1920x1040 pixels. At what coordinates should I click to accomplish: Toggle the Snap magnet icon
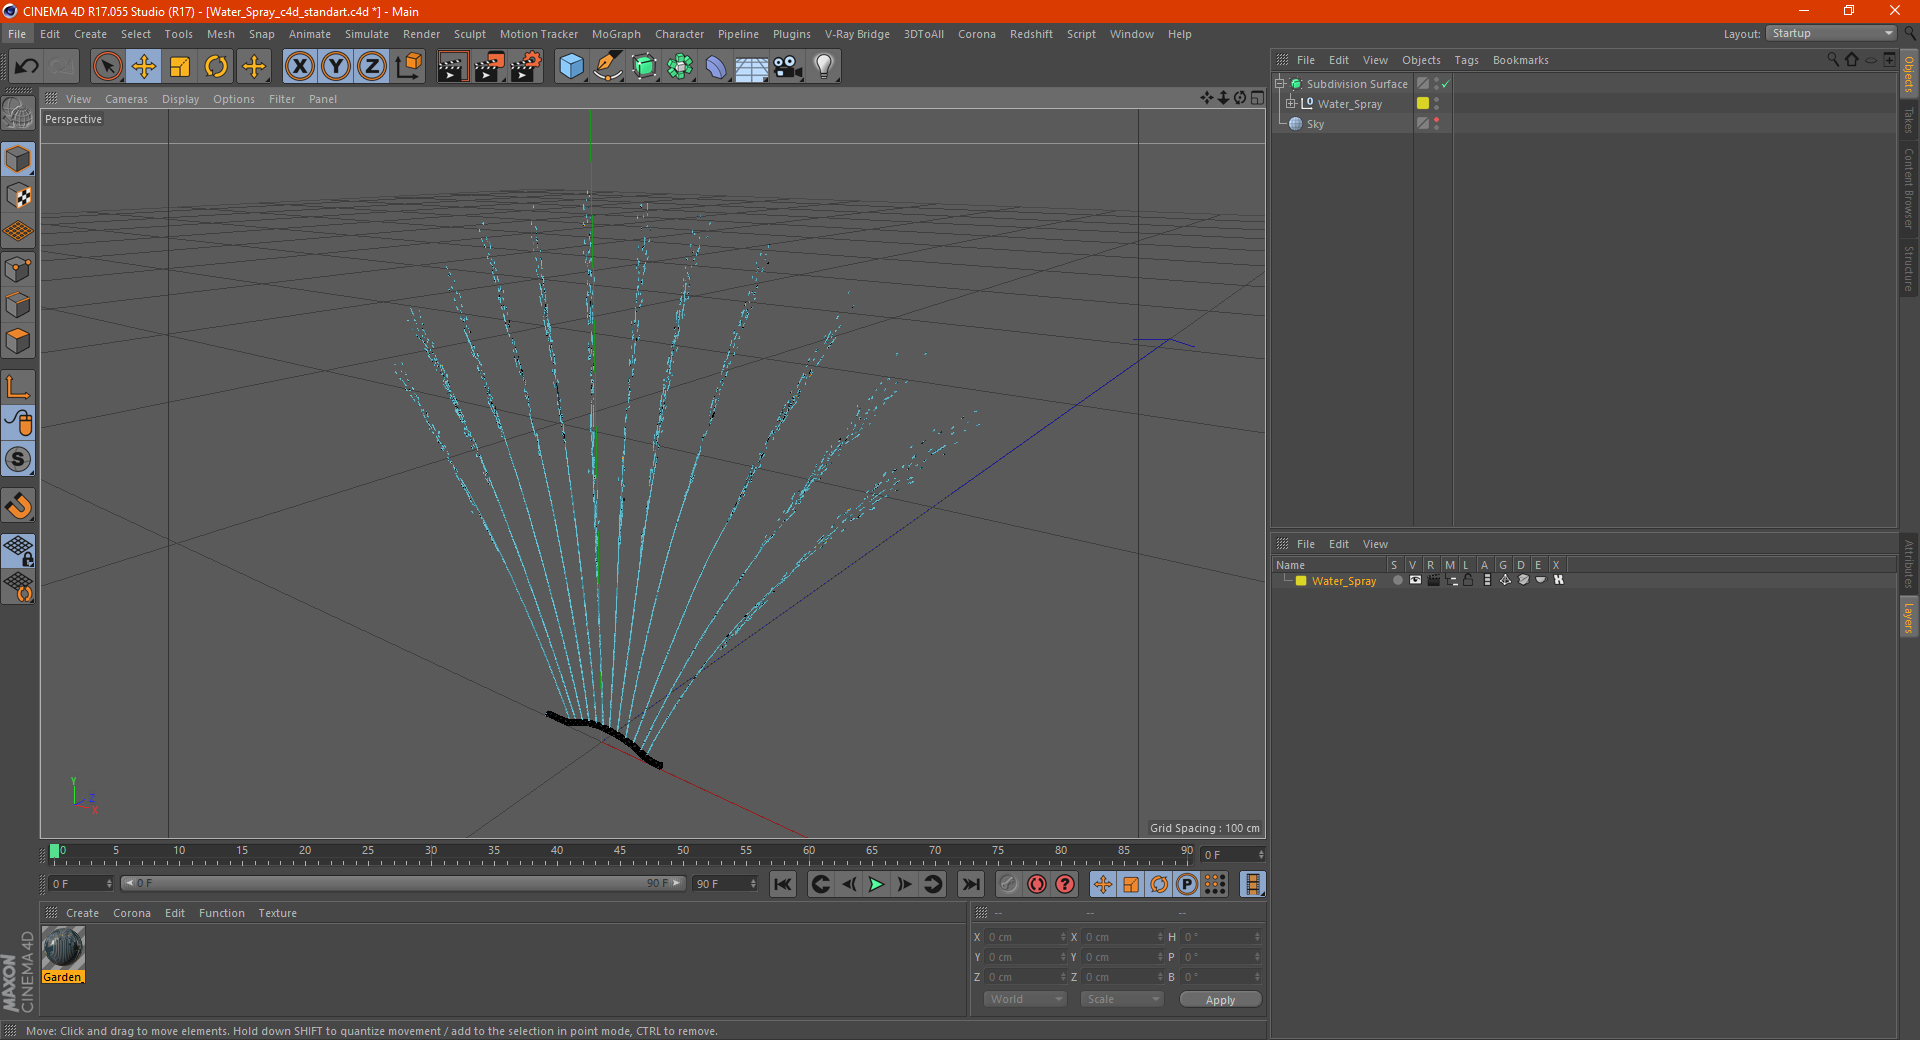(18, 505)
